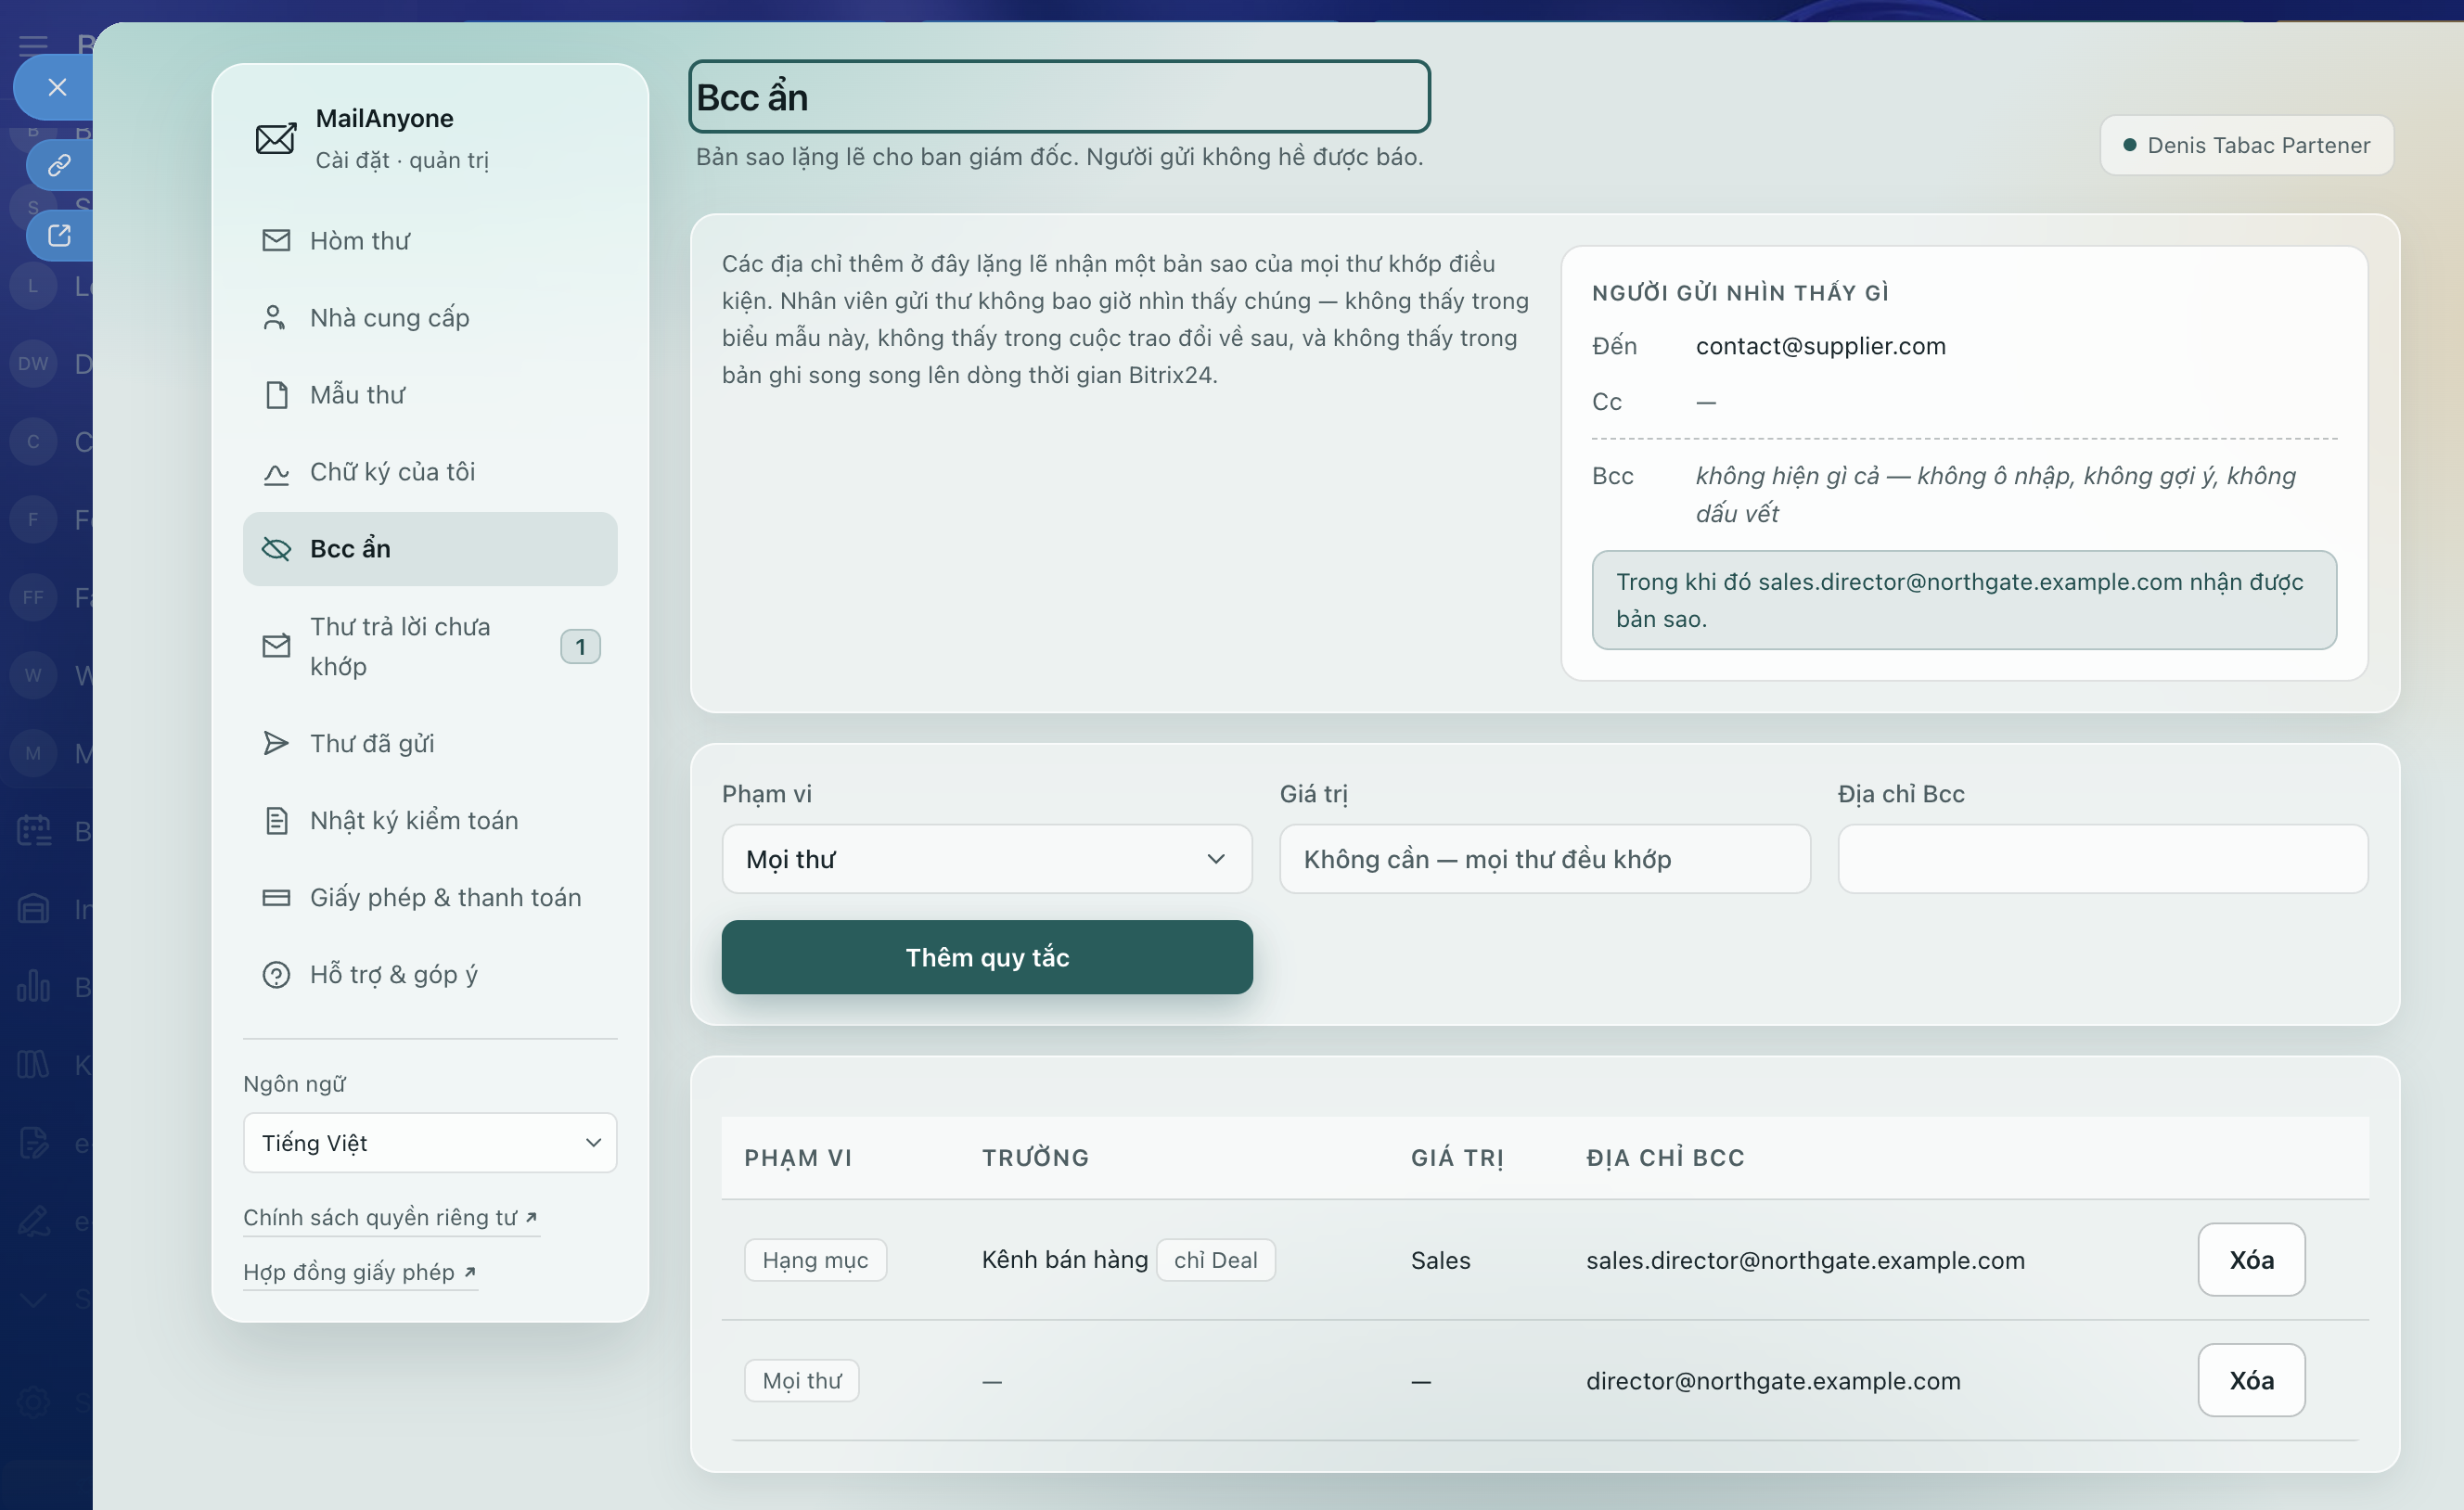Delete the sales.director Bcc rule with Xóa
This screenshot has height=1510, width=2464.
[2251, 1260]
